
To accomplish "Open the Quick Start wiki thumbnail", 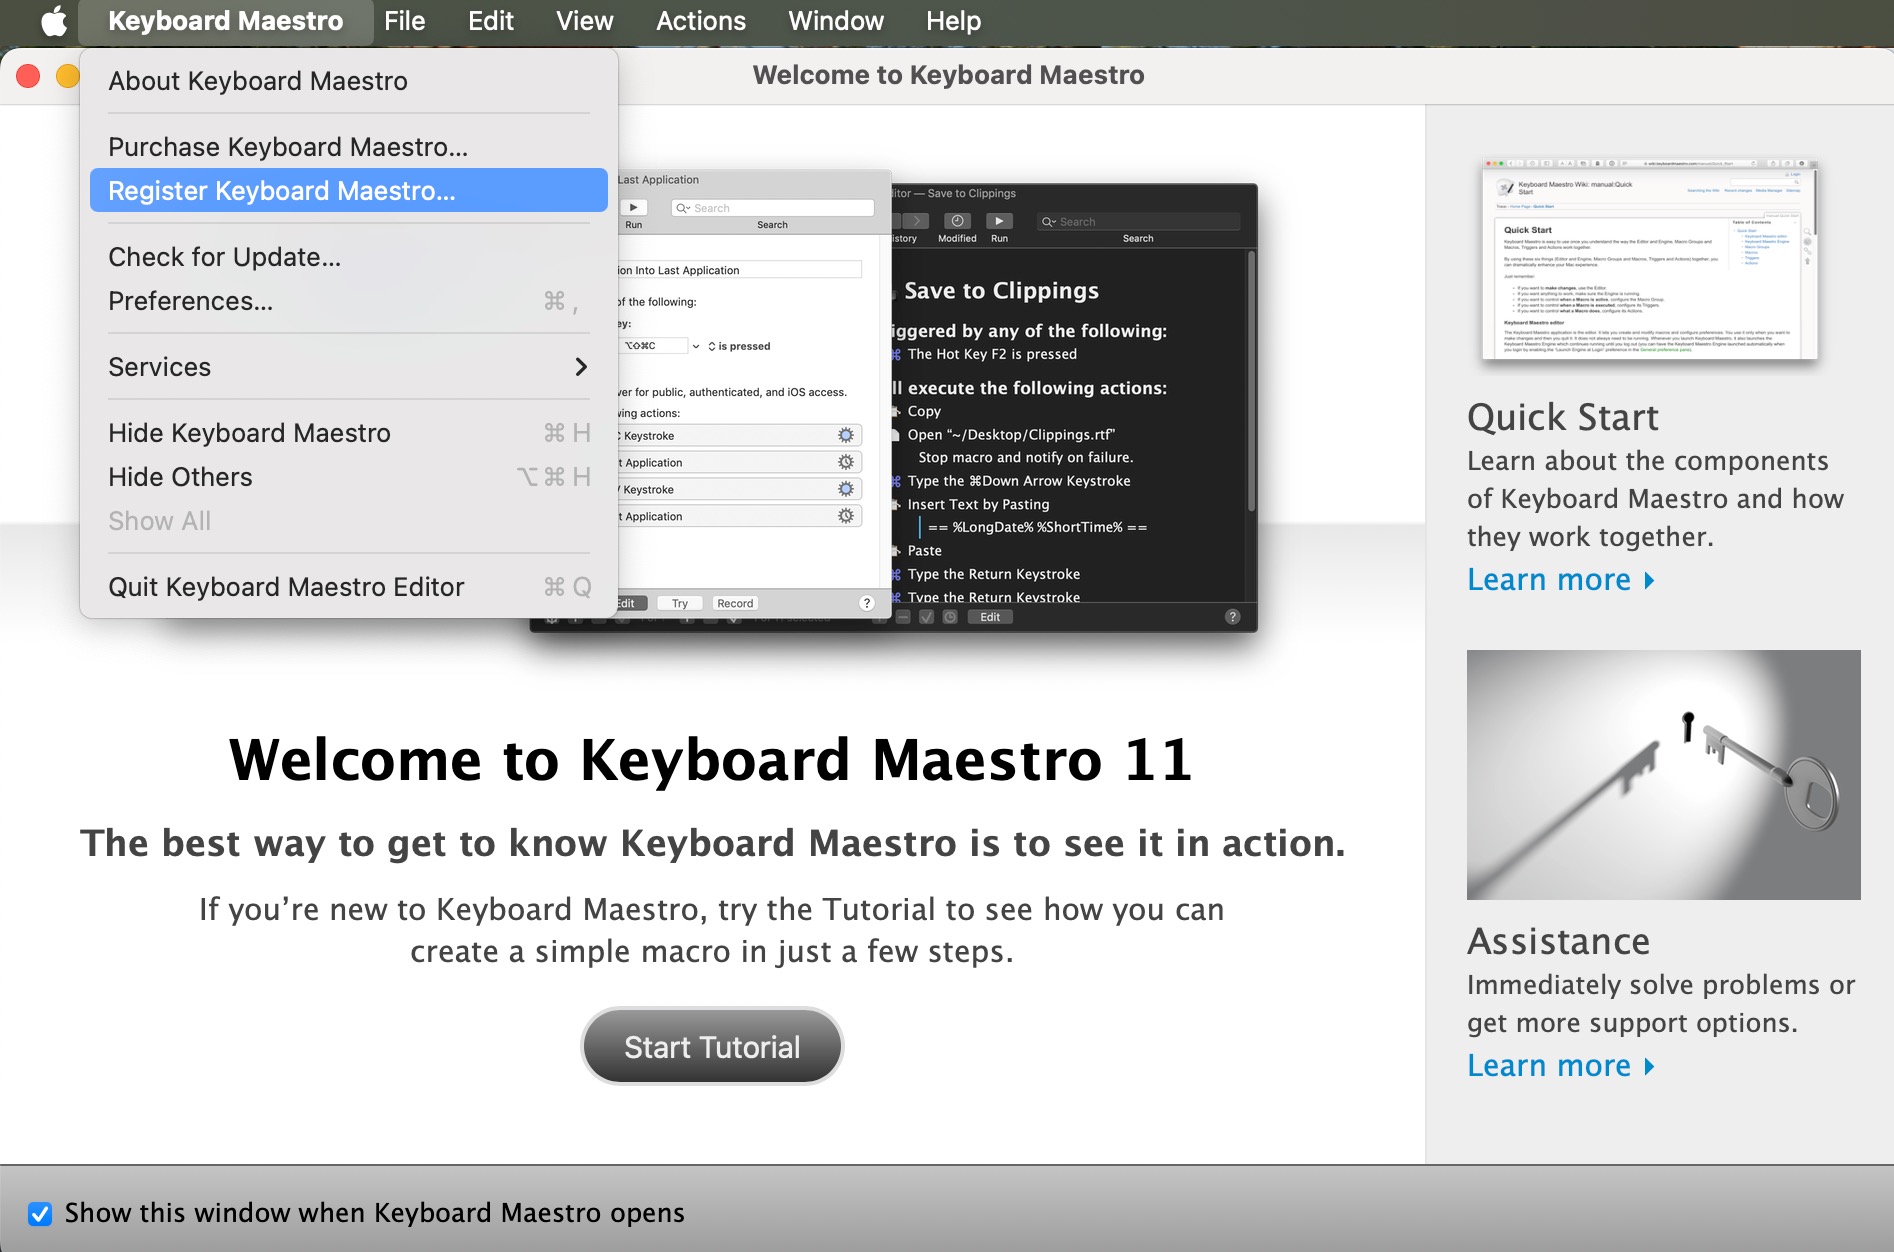I will 1649,259.
